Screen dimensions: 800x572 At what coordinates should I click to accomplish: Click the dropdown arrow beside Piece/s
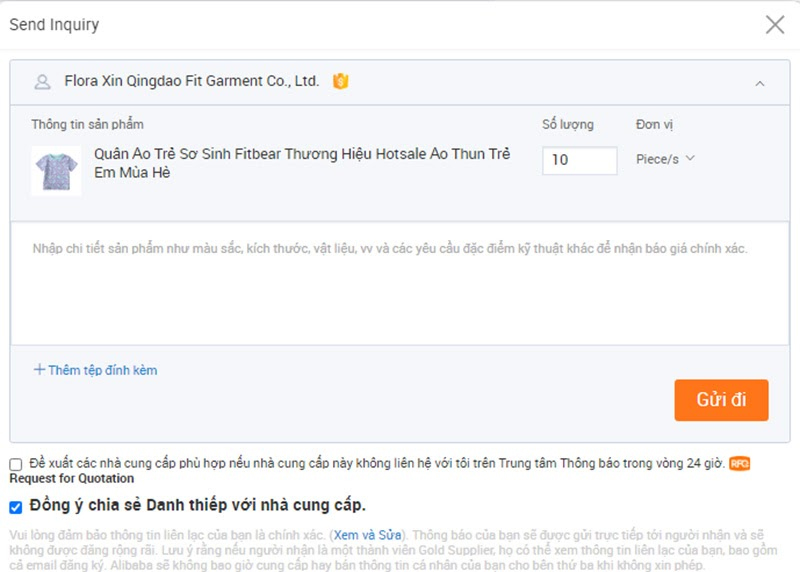(690, 159)
